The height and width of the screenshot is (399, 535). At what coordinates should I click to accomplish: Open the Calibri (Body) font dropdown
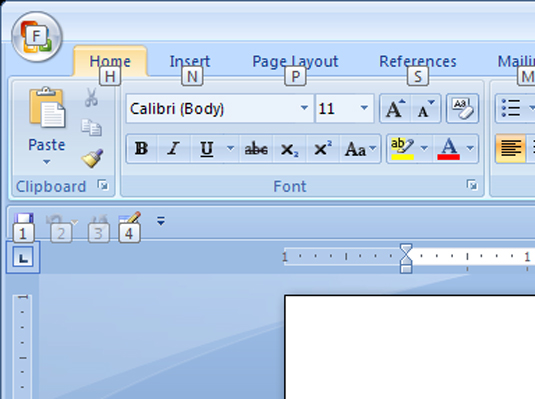[x=304, y=108]
